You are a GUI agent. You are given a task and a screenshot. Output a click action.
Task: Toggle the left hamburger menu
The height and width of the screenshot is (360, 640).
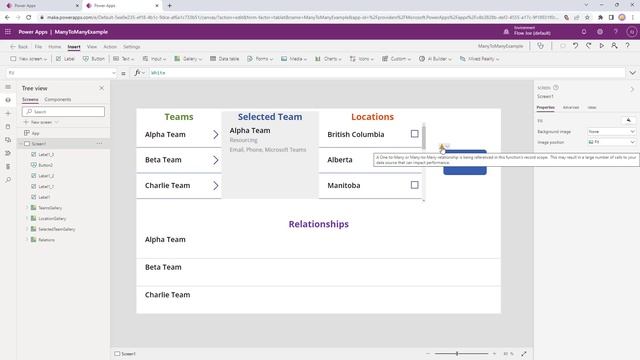click(x=8, y=87)
